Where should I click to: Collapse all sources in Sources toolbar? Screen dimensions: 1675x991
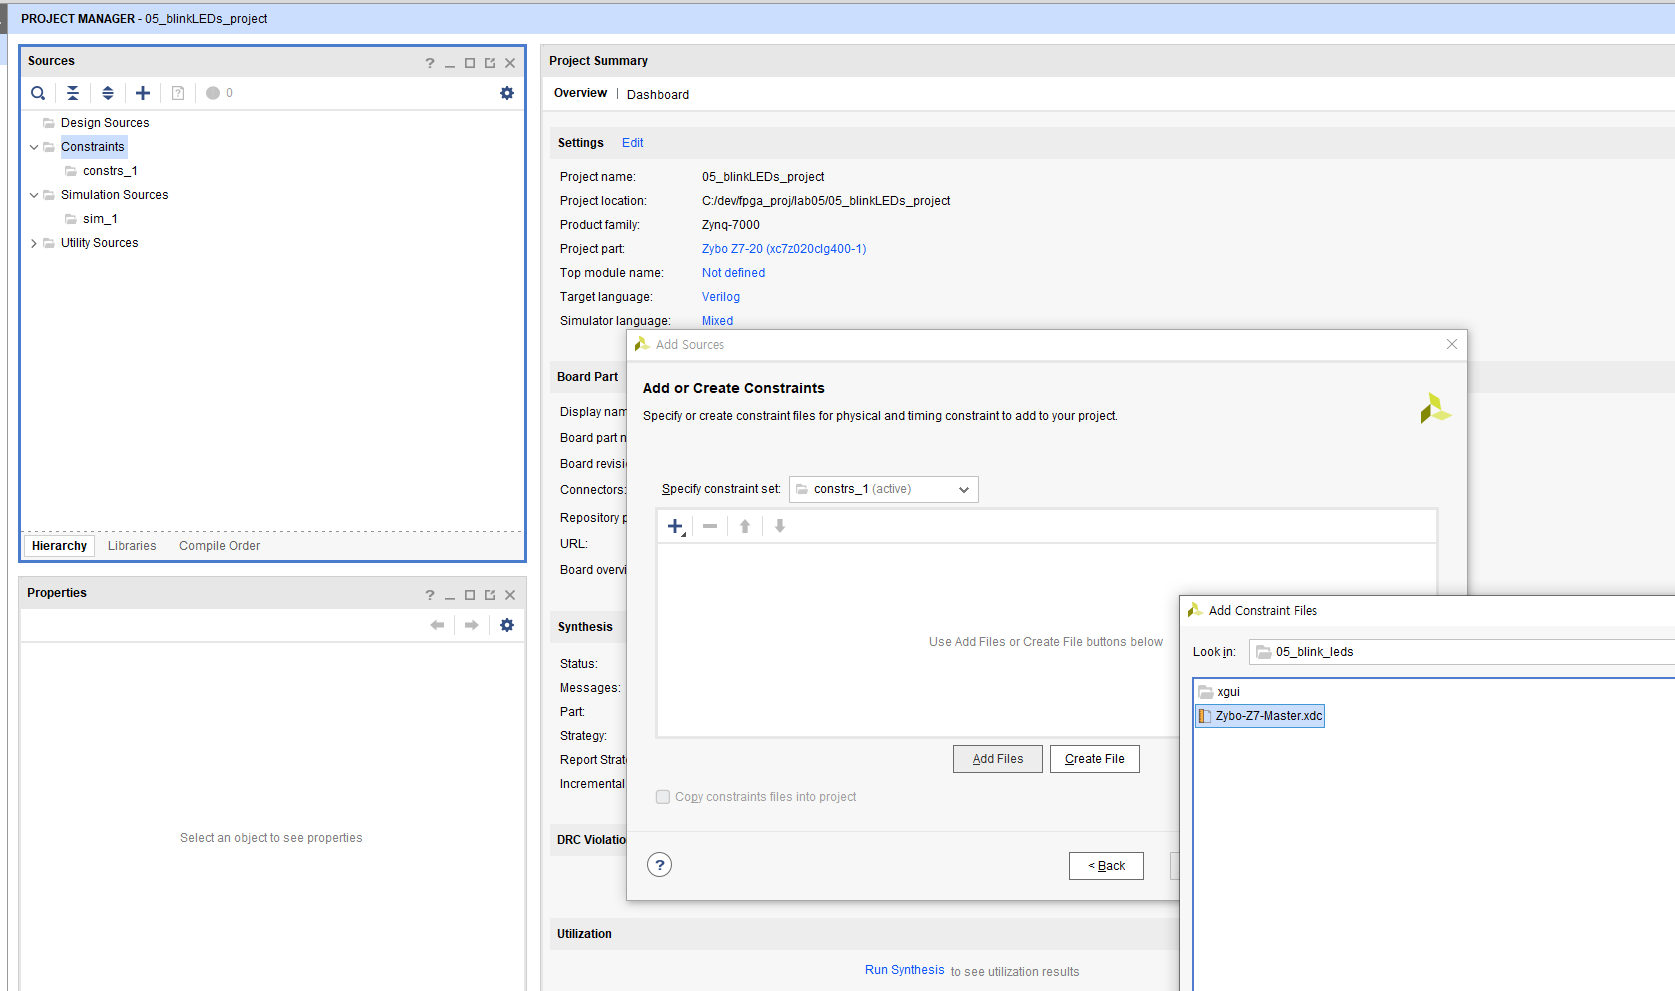click(x=73, y=93)
